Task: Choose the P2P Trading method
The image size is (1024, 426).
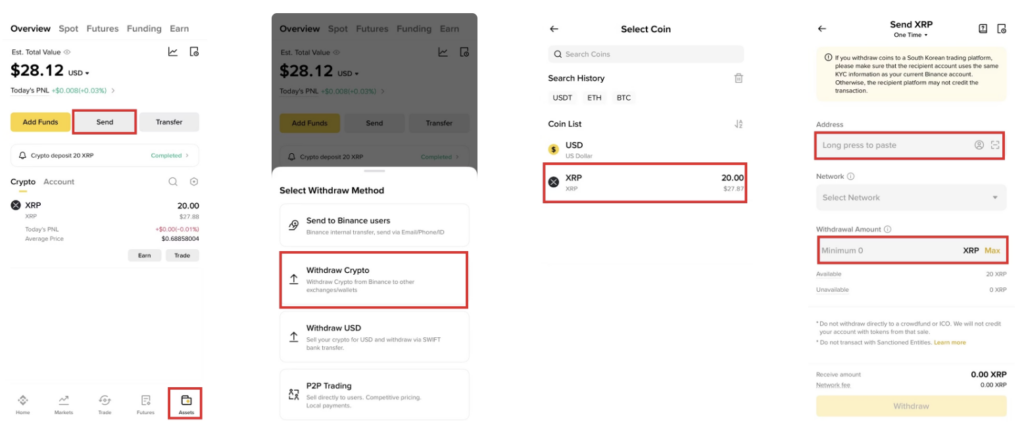Action: [x=374, y=394]
